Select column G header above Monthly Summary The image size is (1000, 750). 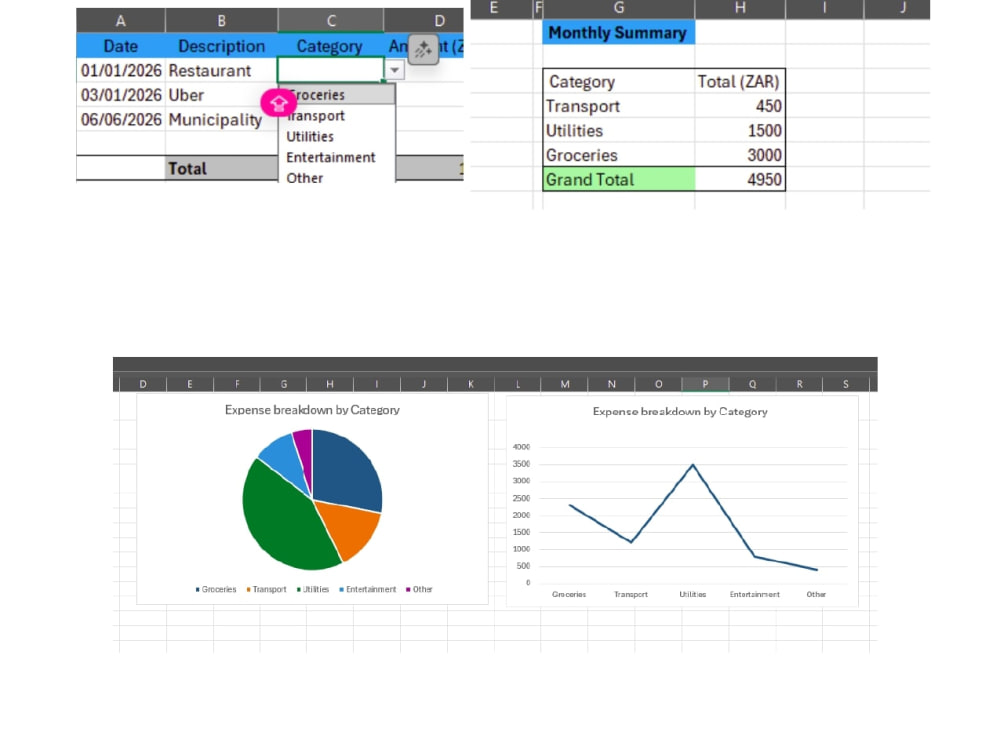coord(618,8)
